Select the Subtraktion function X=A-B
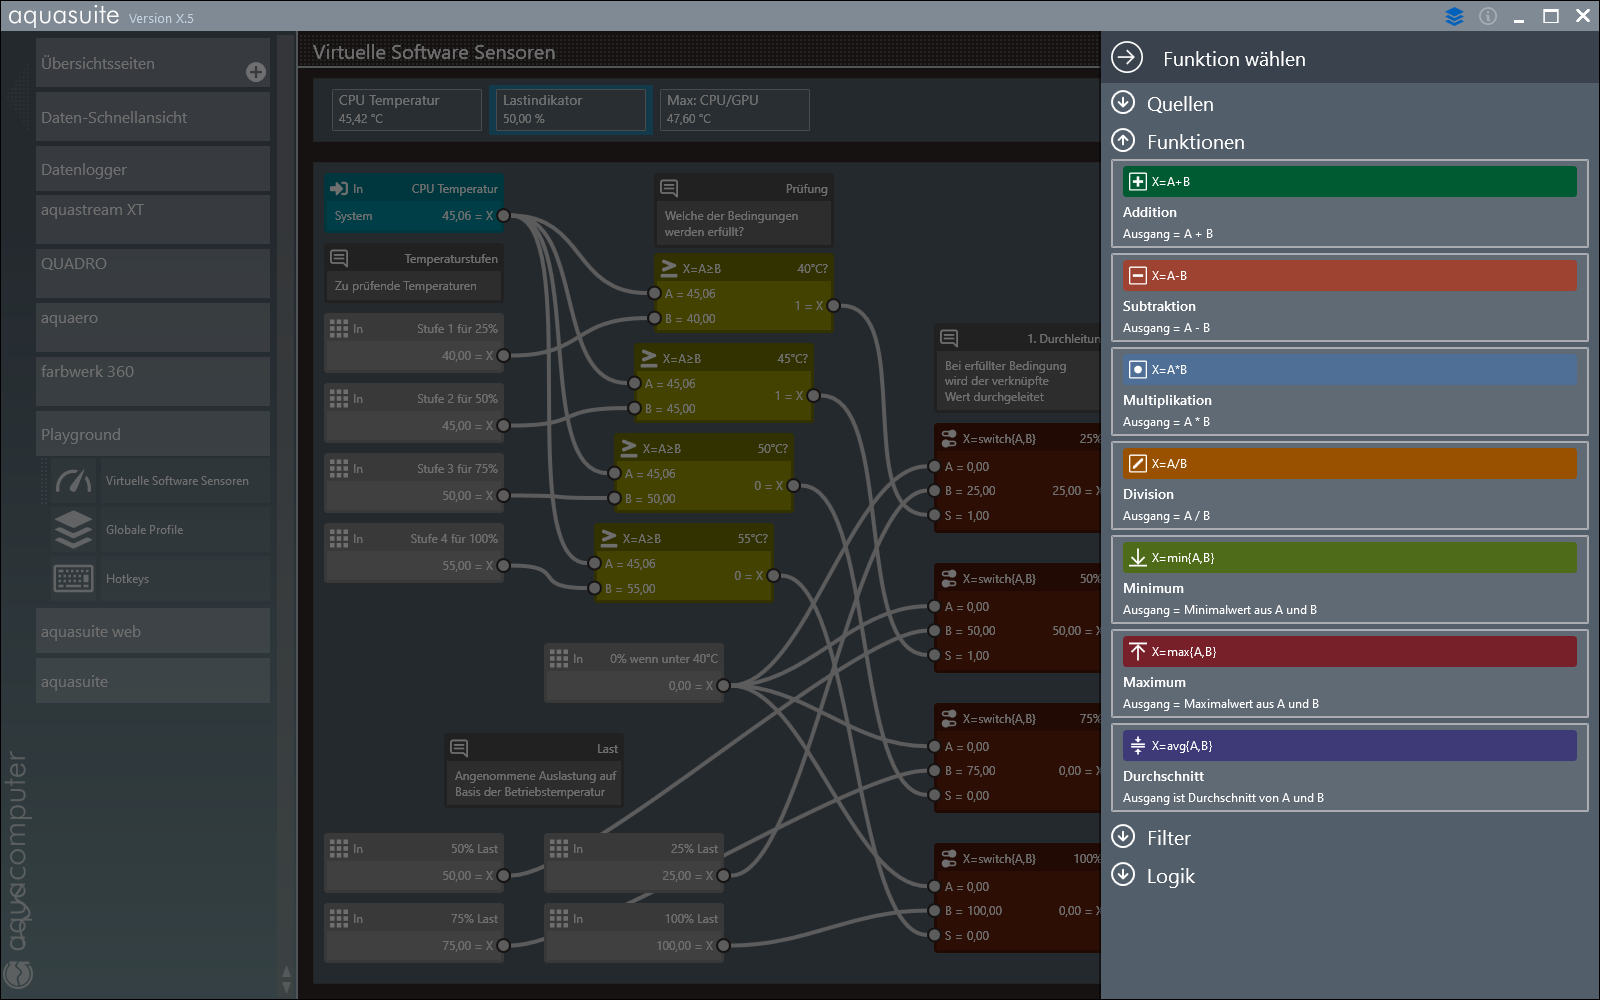The image size is (1600, 1000). (x=1349, y=298)
